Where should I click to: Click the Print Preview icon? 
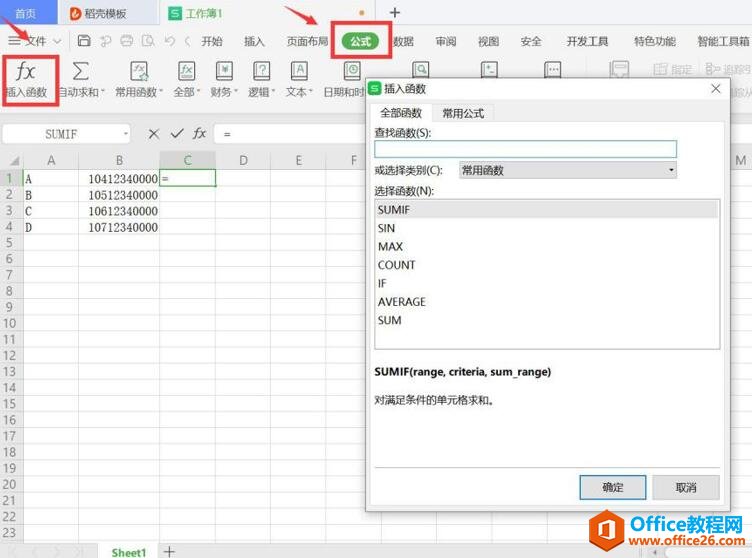click(x=148, y=41)
